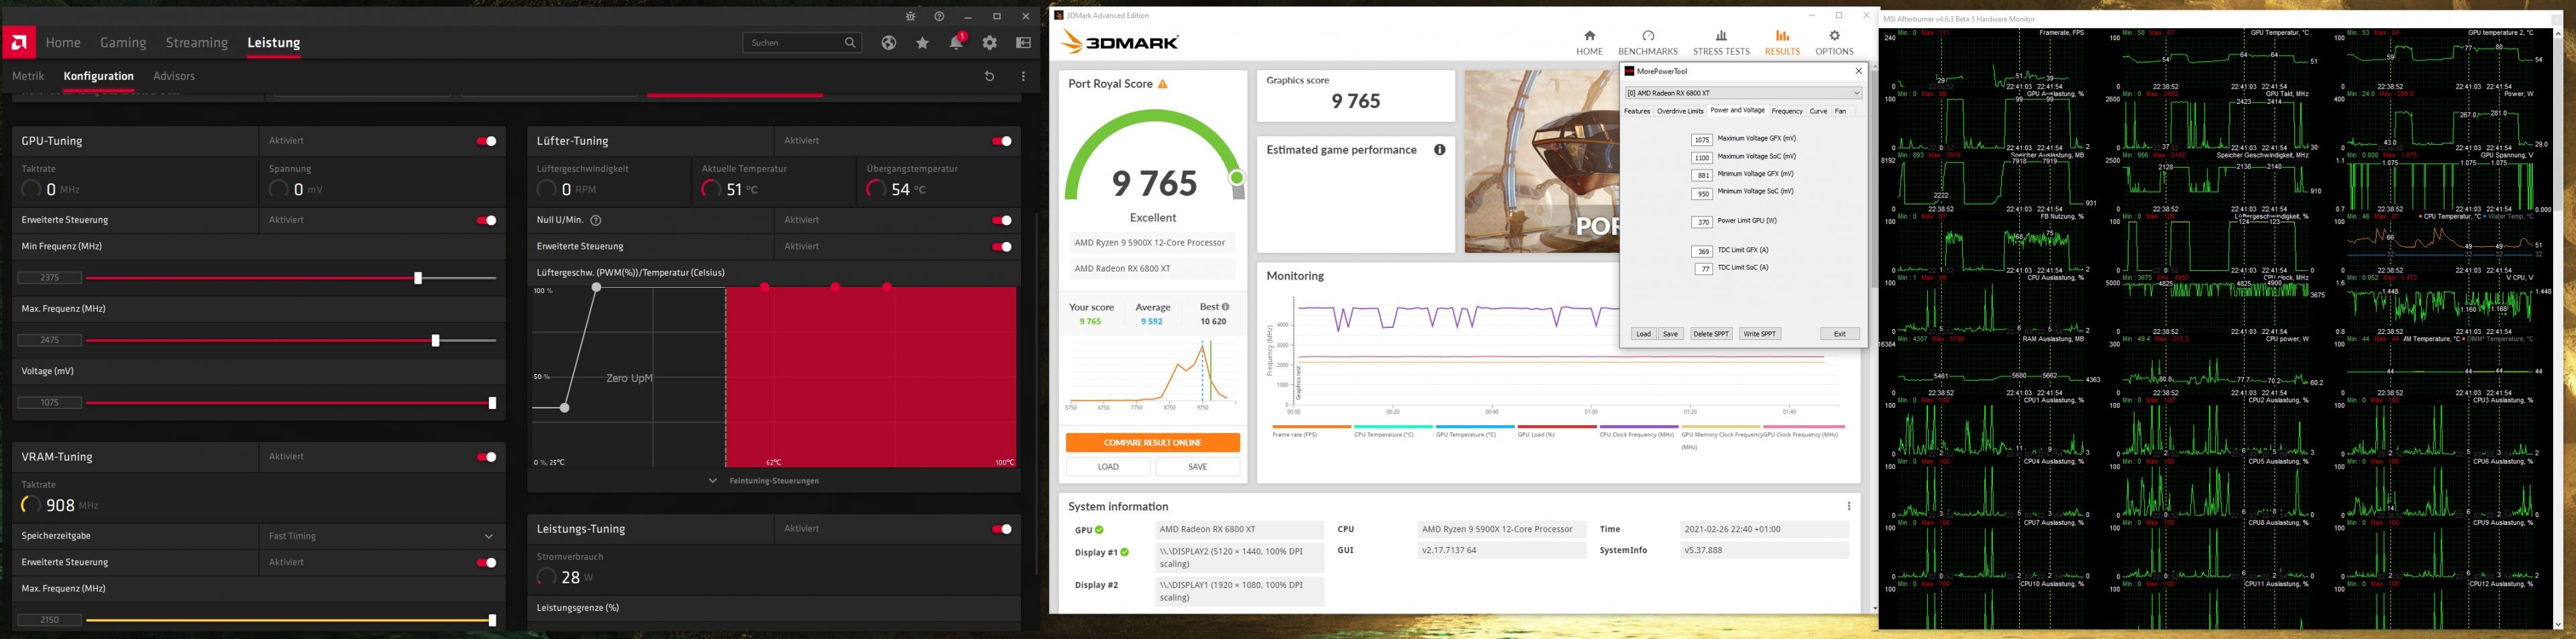Screen dimensions: 2576x639
Task: Click the VRAM Max. Frequenz slider handle at 2150
Action: coord(492,620)
